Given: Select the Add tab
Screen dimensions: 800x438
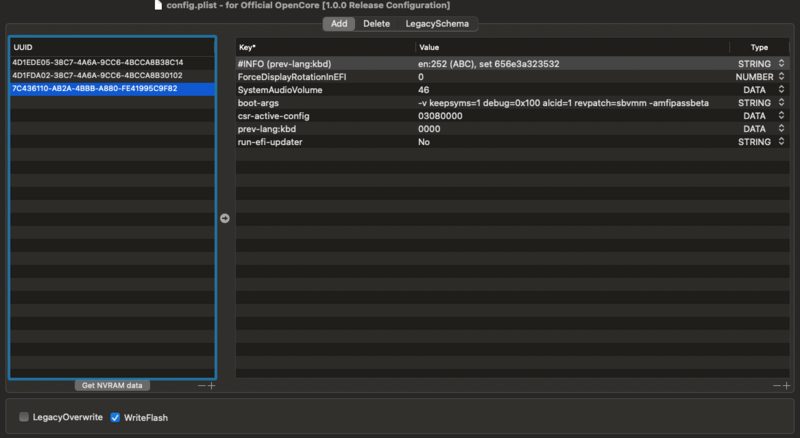Looking at the screenshot, I should point(338,23).
